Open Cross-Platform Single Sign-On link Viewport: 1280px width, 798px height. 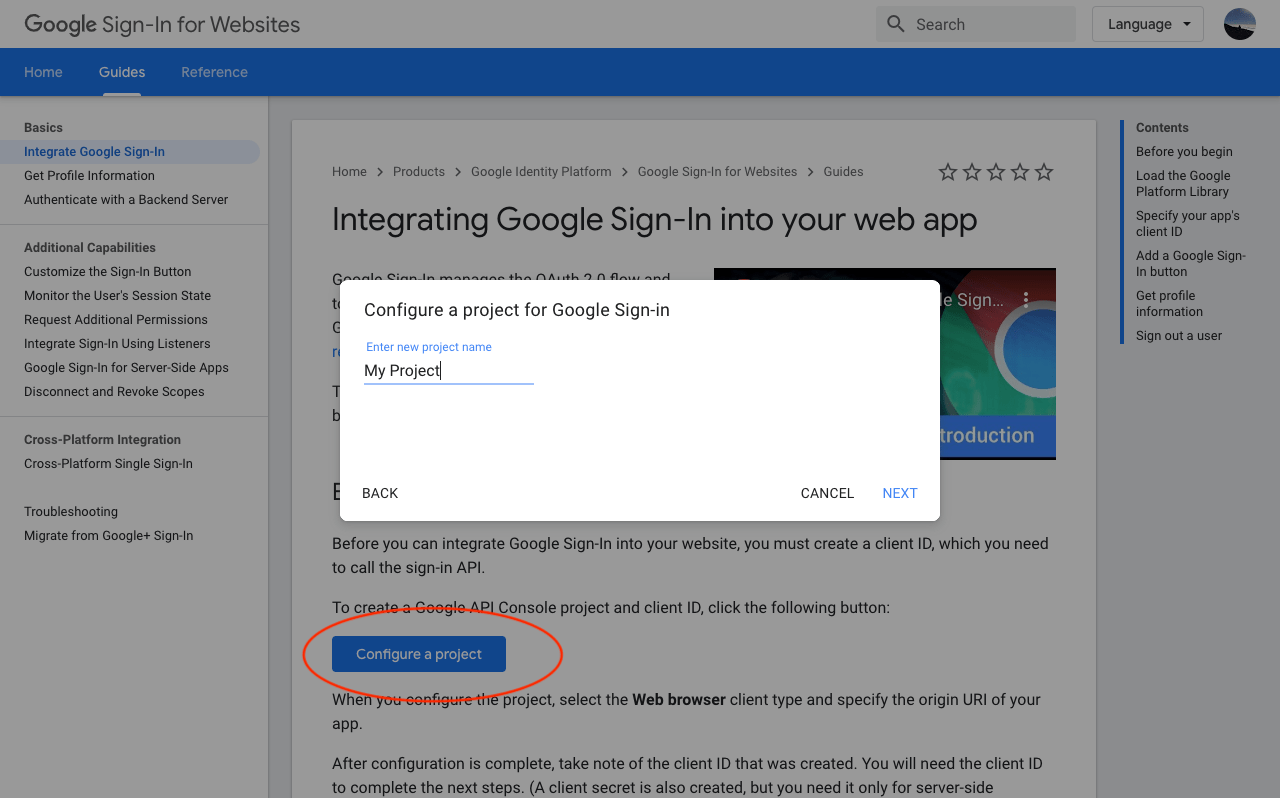pos(108,464)
